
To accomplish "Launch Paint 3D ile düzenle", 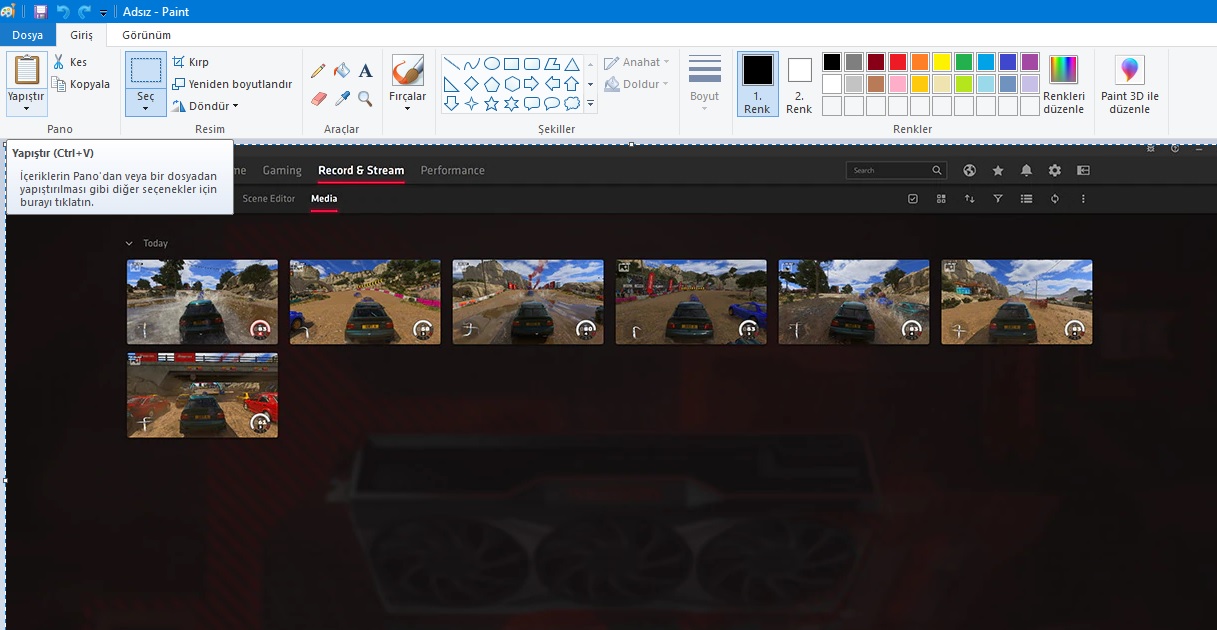I will (1129, 84).
